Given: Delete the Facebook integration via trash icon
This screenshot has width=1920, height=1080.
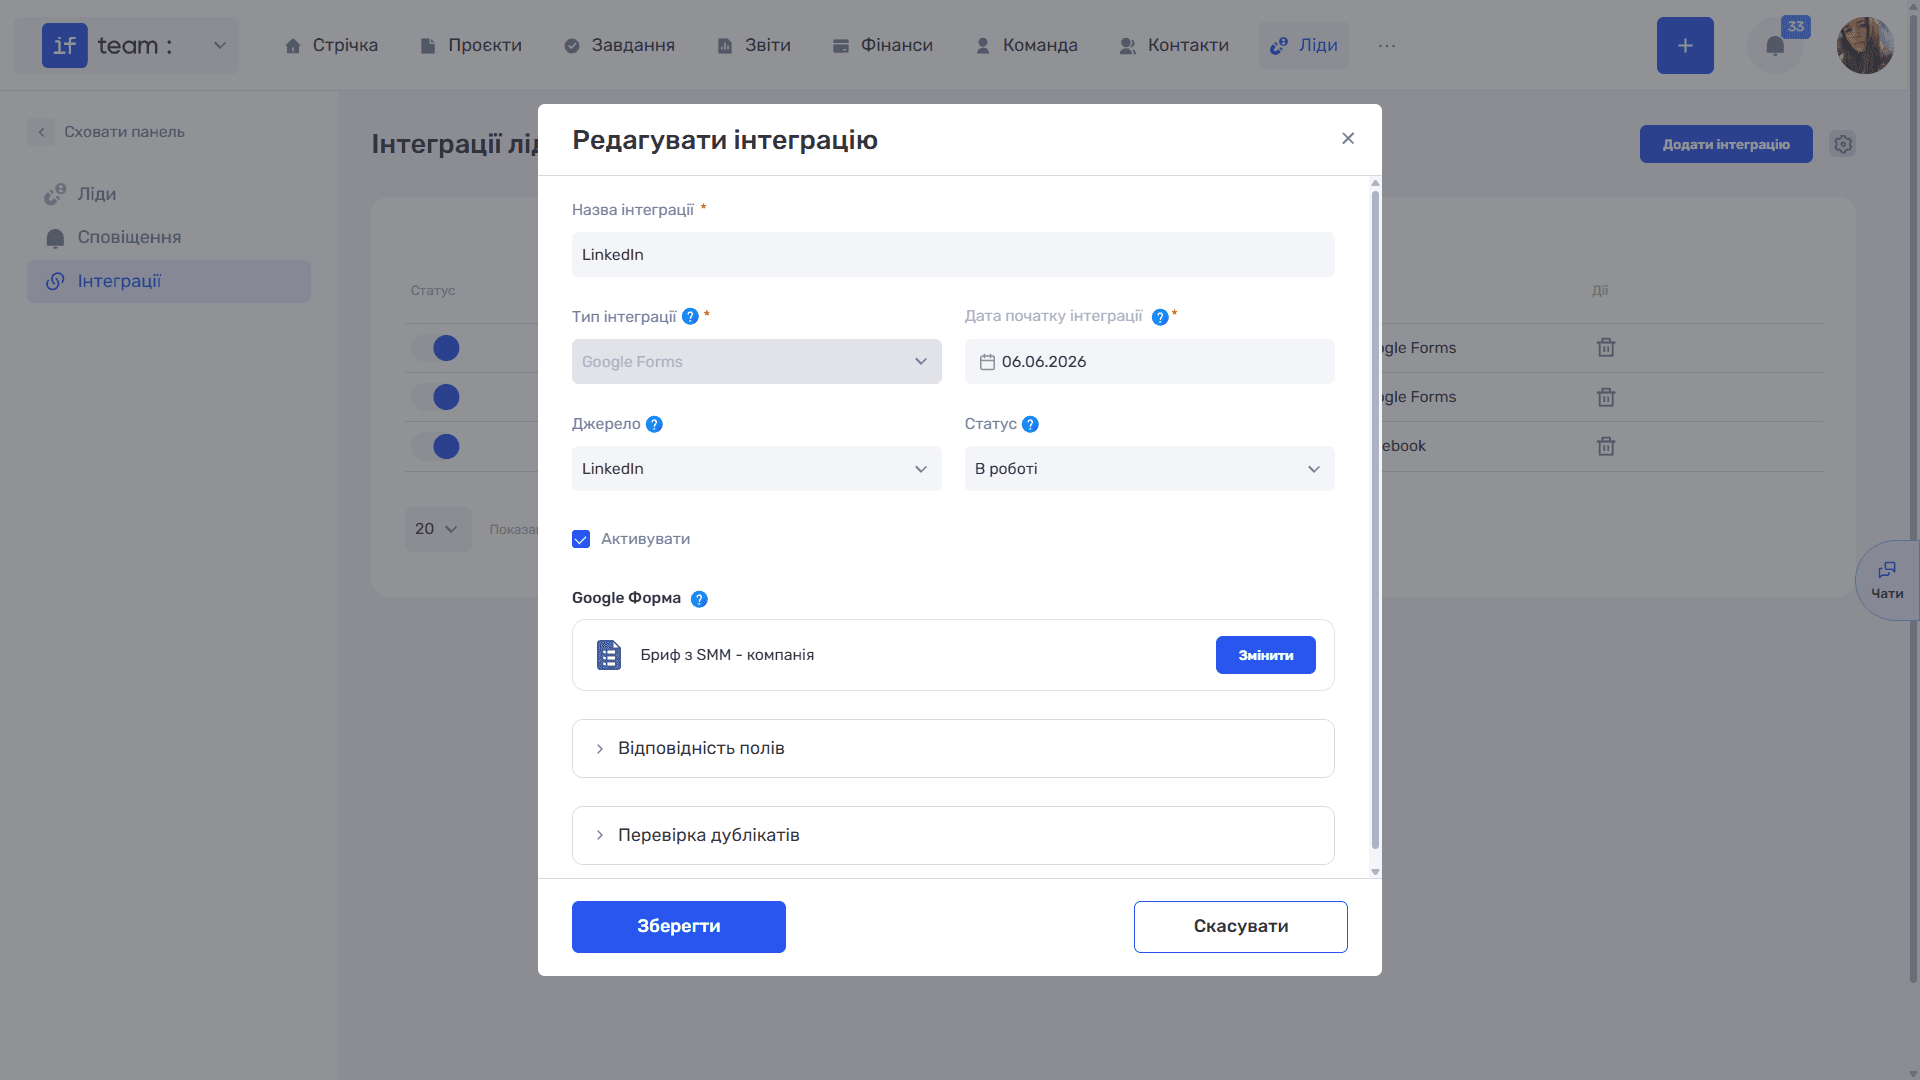Looking at the screenshot, I should (1606, 446).
